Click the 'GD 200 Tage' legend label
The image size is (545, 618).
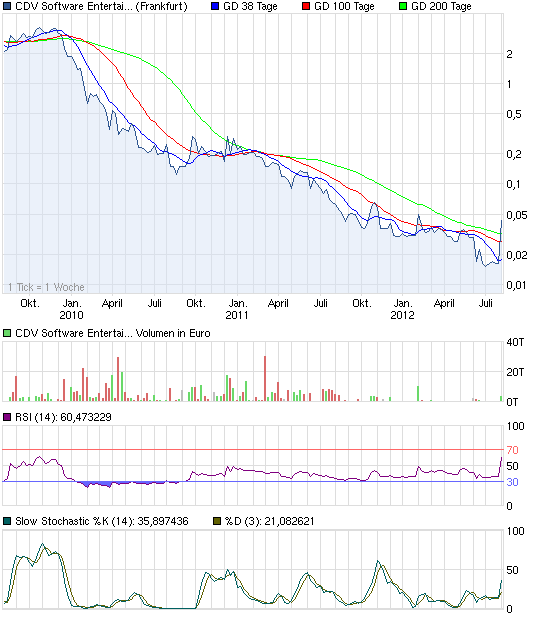pyautogui.click(x=441, y=6)
